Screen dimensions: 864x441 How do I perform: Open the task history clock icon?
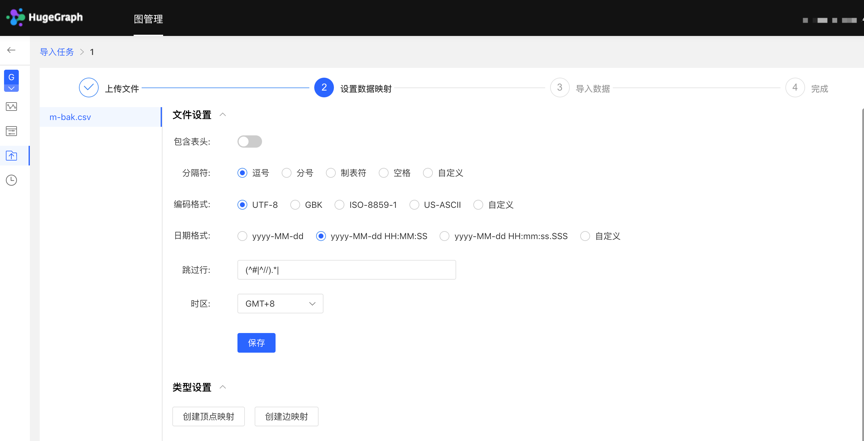(11, 180)
